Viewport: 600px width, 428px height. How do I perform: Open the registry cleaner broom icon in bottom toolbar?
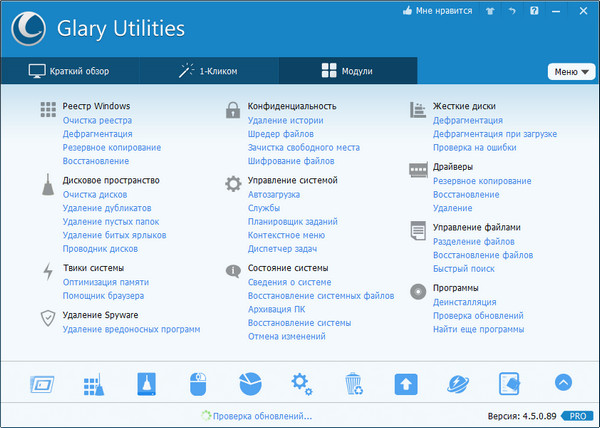(x=92, y=382)
